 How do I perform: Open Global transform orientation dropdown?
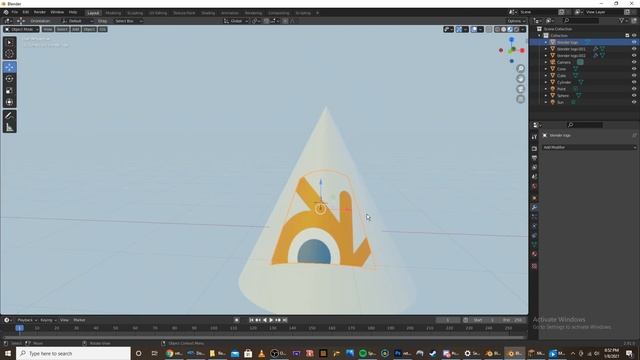coord(236,21)
